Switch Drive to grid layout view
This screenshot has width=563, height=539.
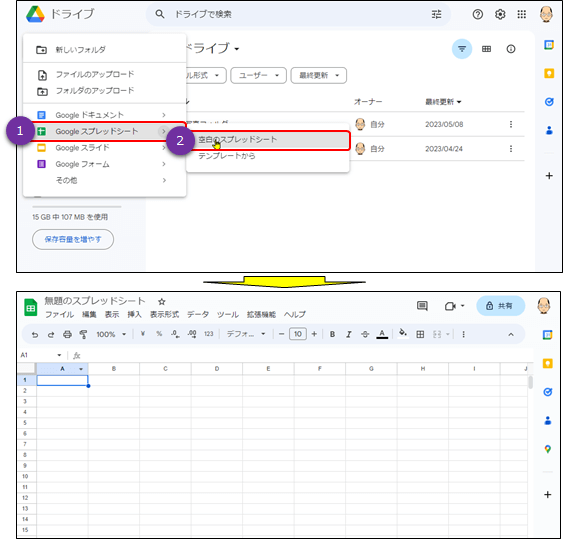click(486, 49)
